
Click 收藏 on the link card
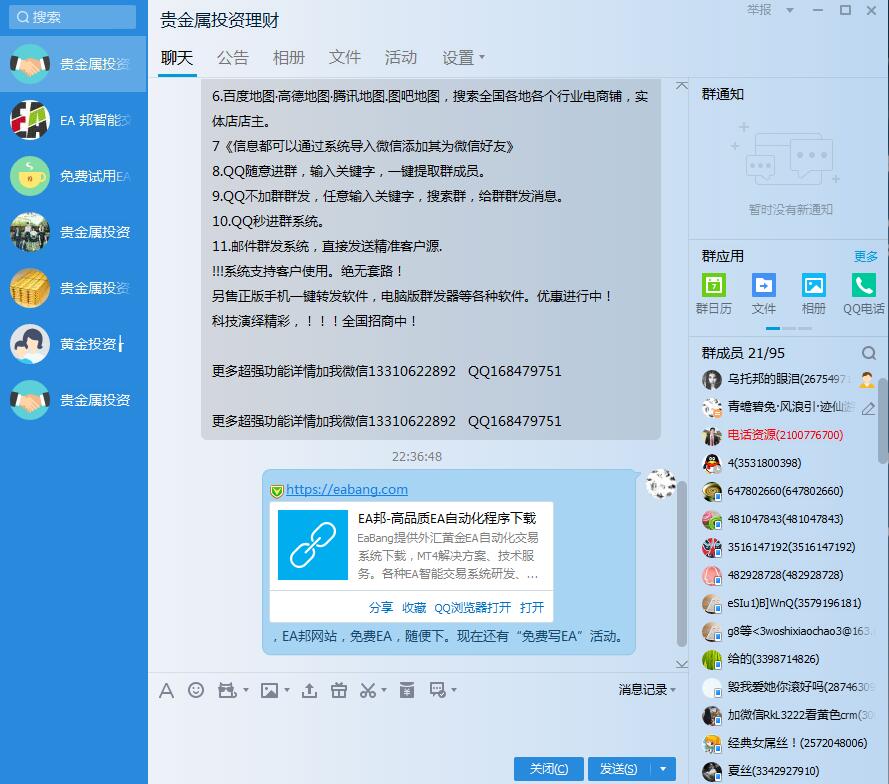[x=414, y=608]
